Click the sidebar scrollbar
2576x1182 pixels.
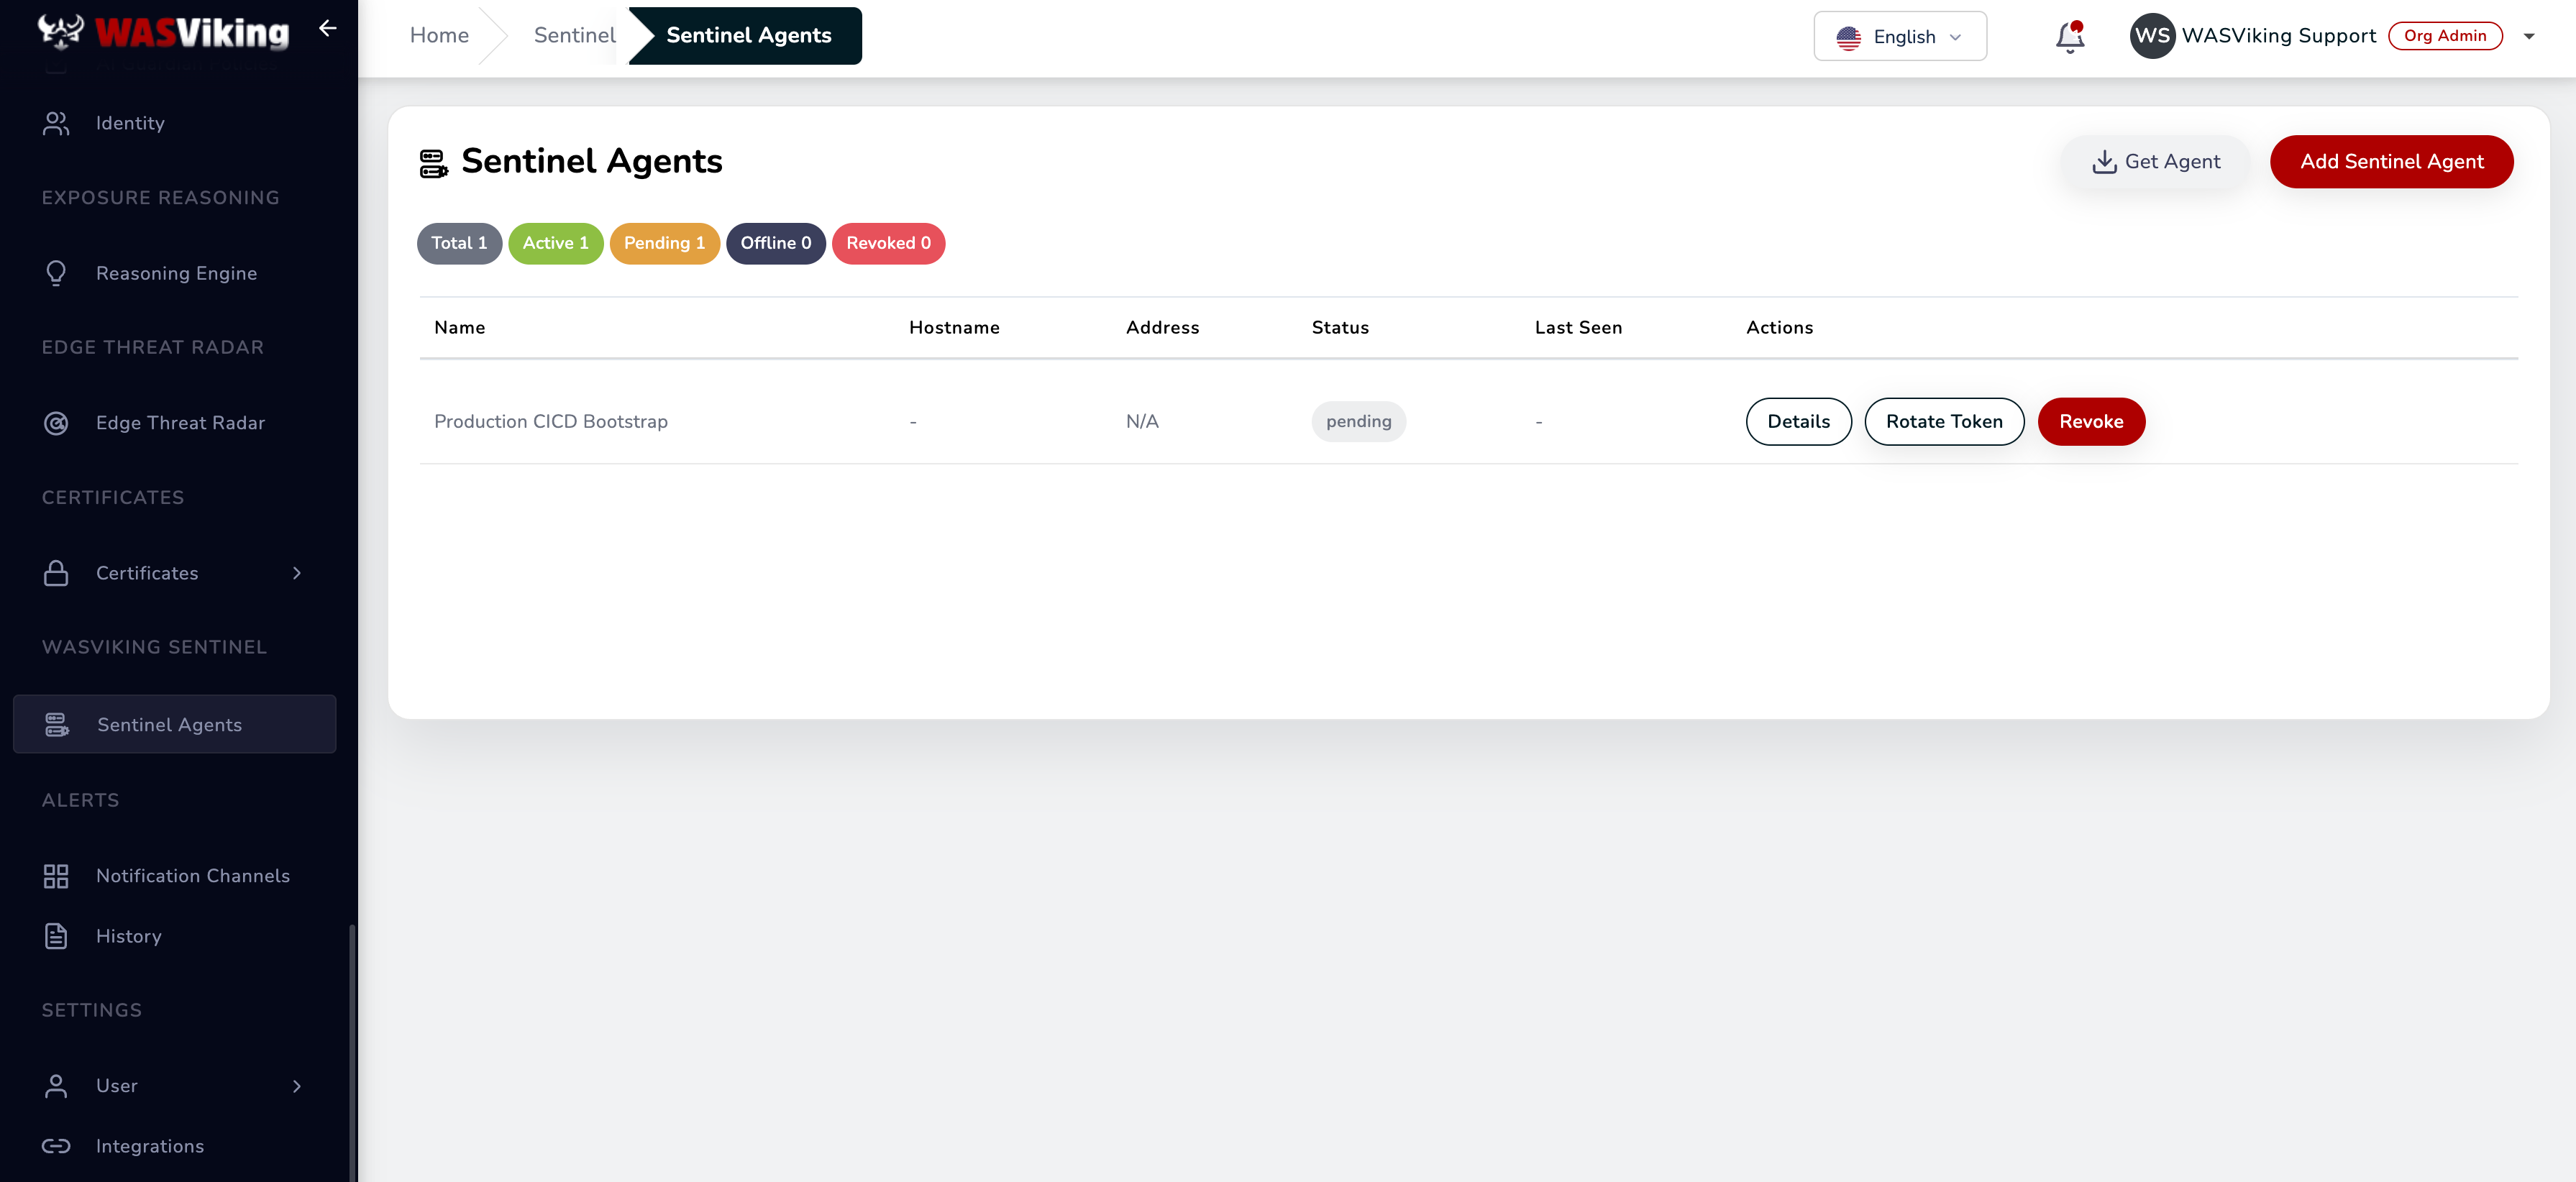(352, 1053)
